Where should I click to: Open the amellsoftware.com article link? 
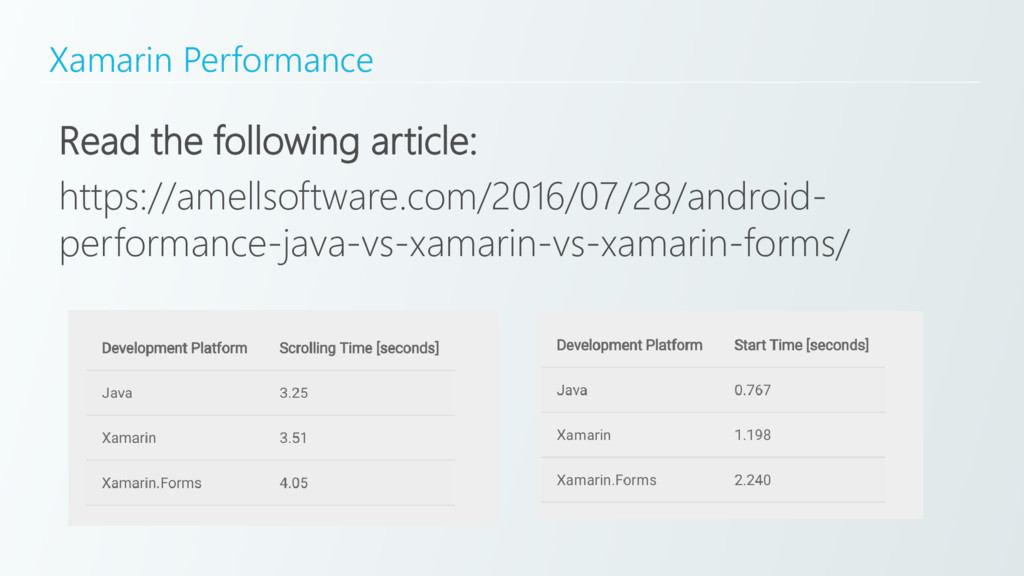(442, 220)
